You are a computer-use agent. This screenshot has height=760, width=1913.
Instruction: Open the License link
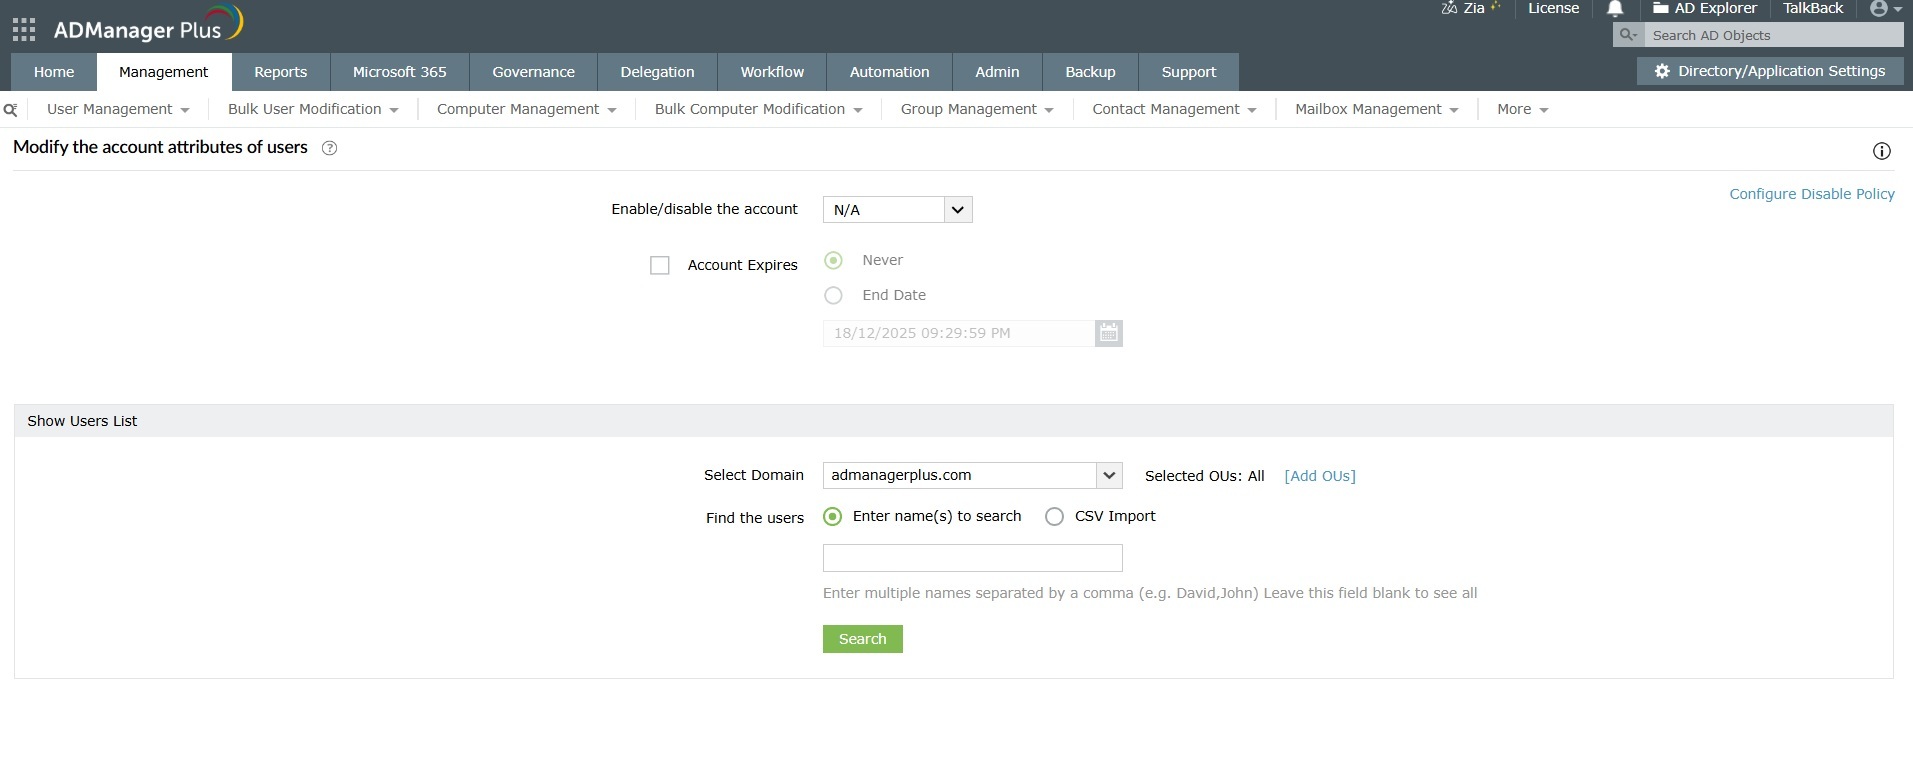tap(1553, 8)
